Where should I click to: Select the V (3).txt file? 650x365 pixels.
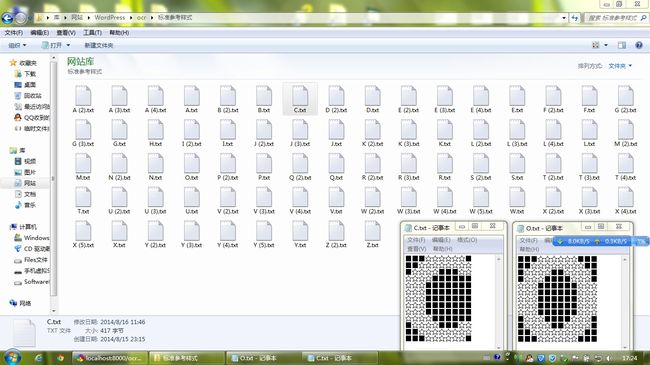[x=264, y=201]
